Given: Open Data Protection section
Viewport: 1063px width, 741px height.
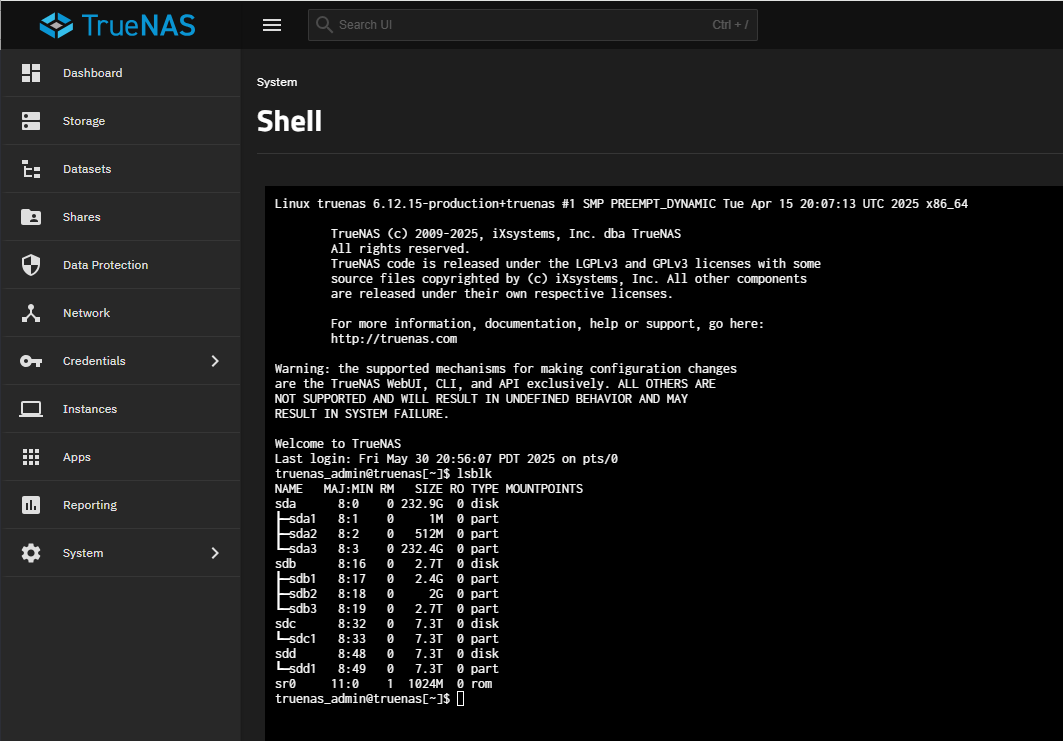Looking at the screenshot, I should (x=121, y=265).
